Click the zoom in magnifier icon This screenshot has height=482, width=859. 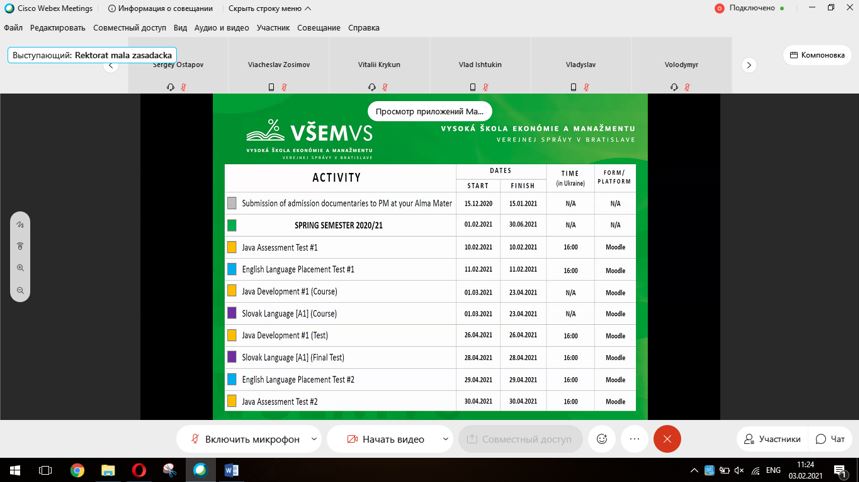coord(20,268)
